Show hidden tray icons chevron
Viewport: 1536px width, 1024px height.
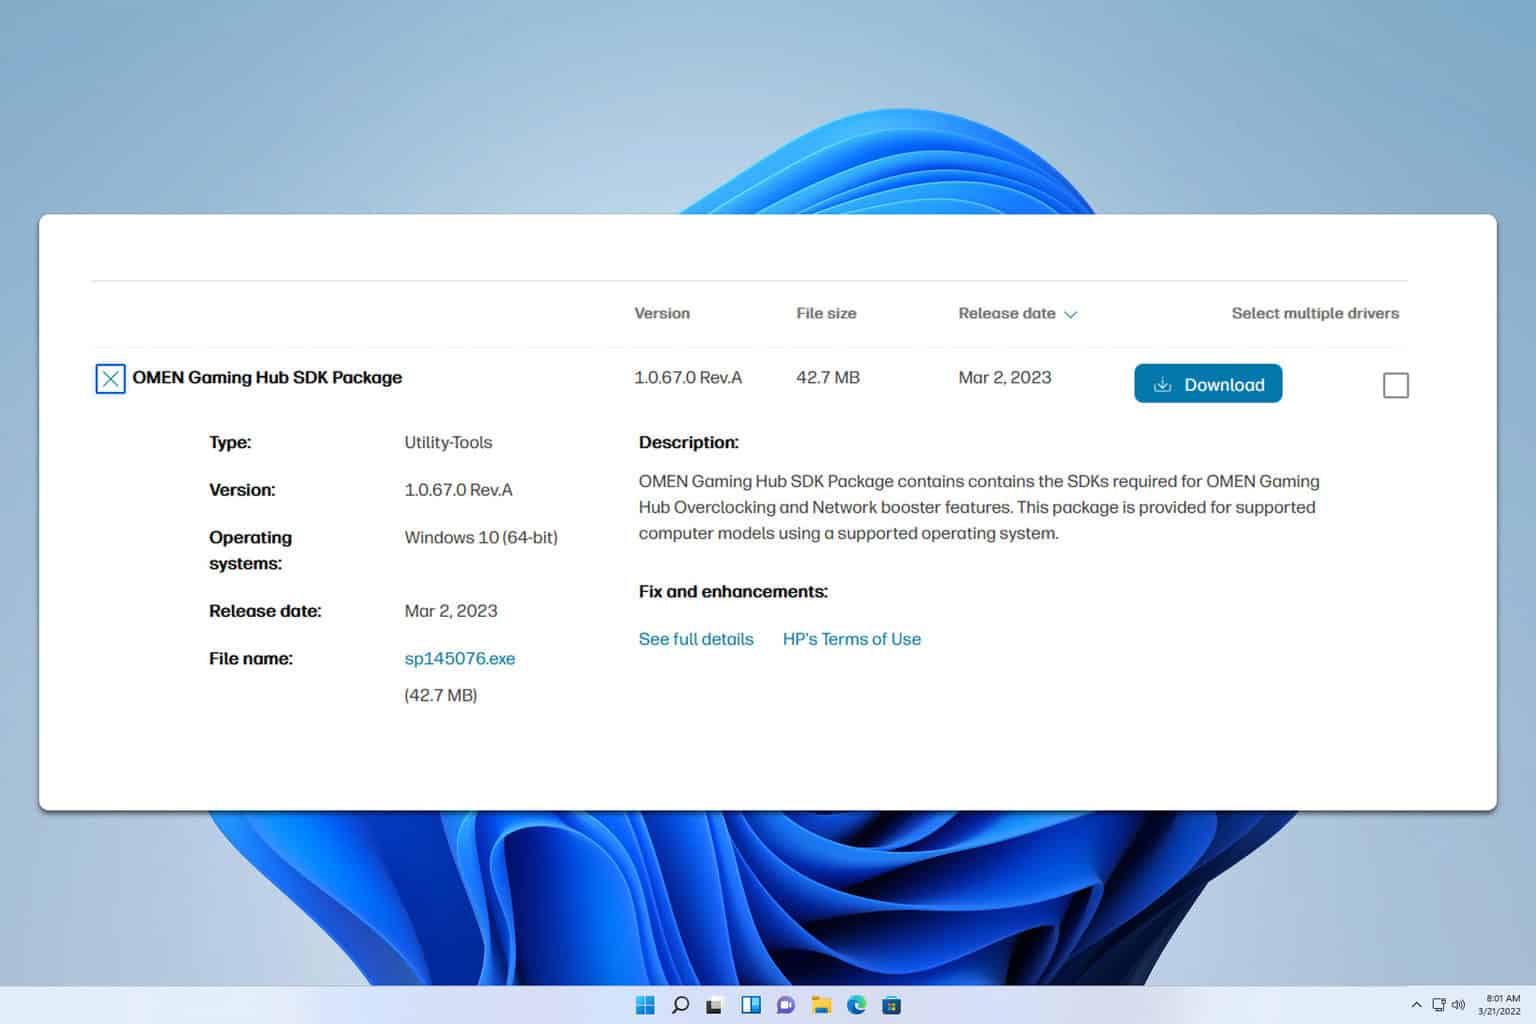click(1416, 1005)
